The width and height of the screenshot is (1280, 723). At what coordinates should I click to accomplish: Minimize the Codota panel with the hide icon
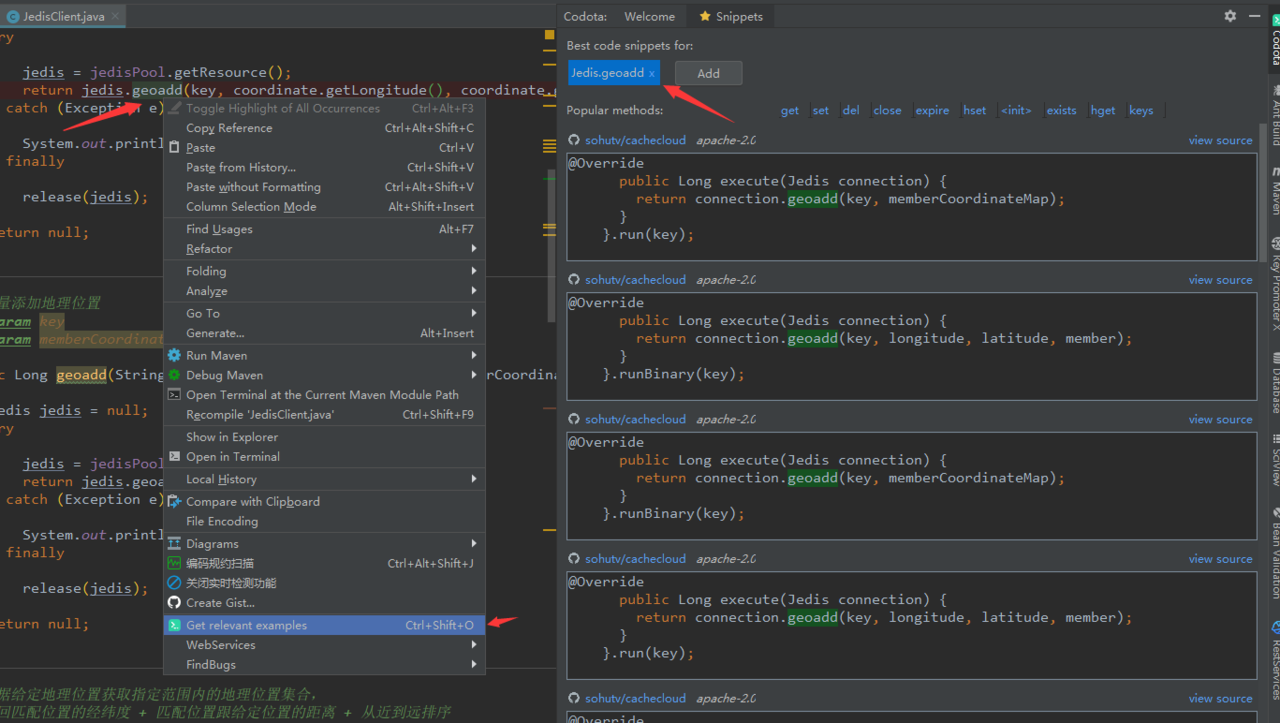[1253, 16]
